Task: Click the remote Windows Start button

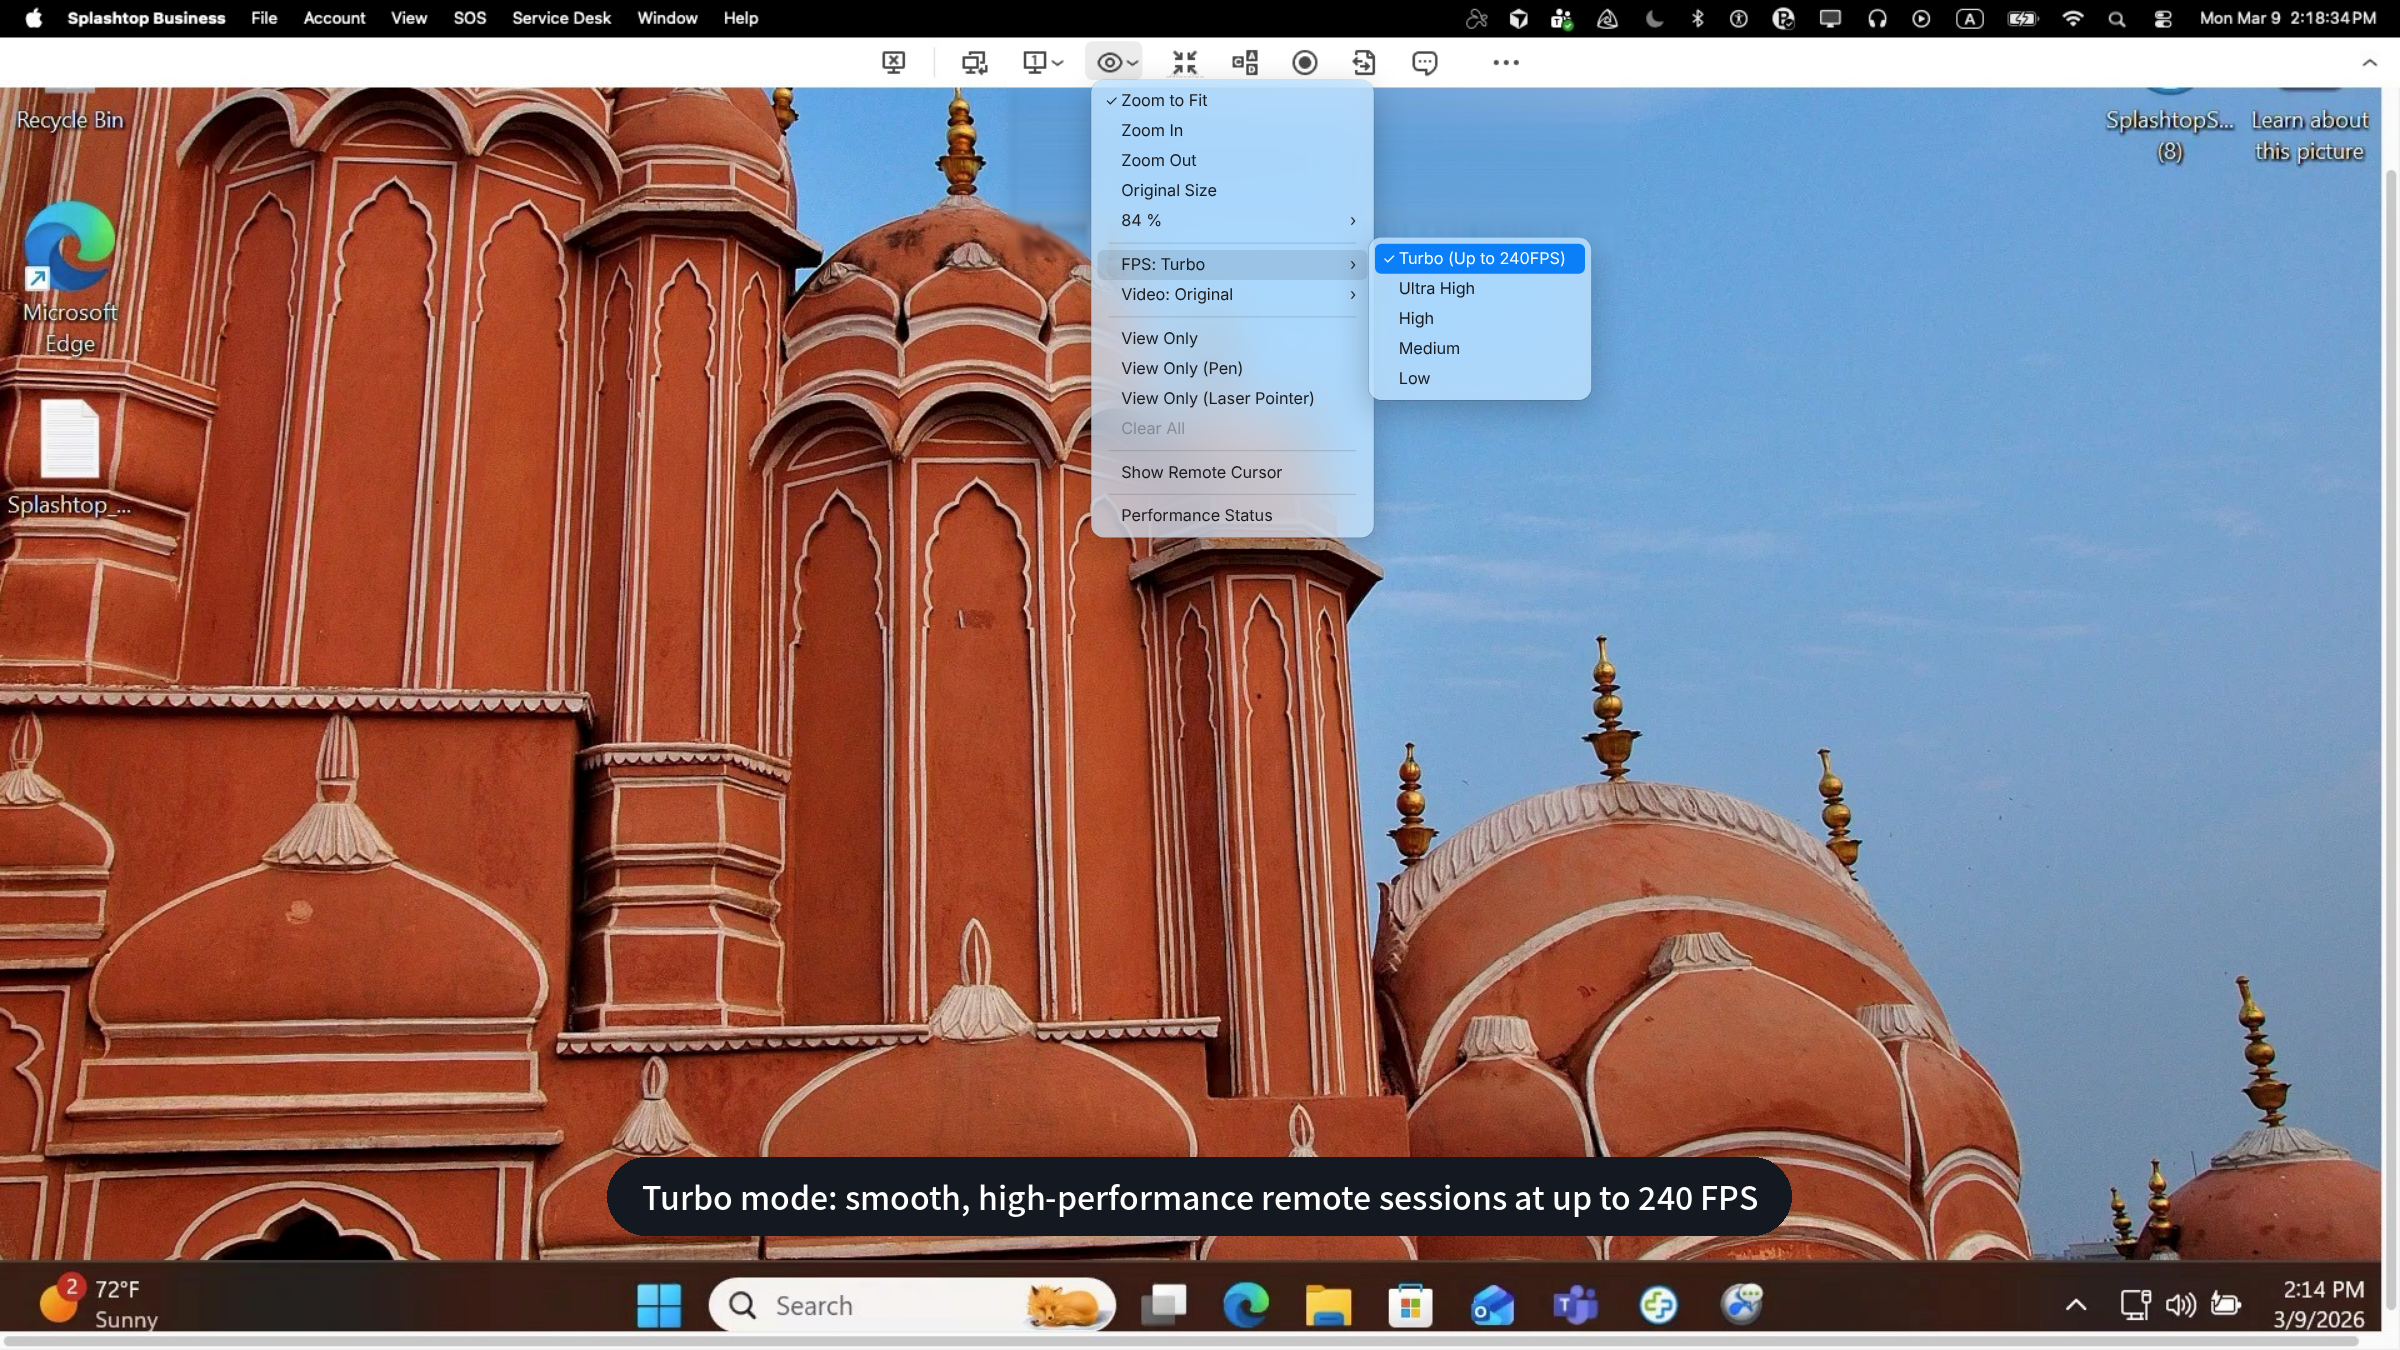Action: click(659, 1305)
